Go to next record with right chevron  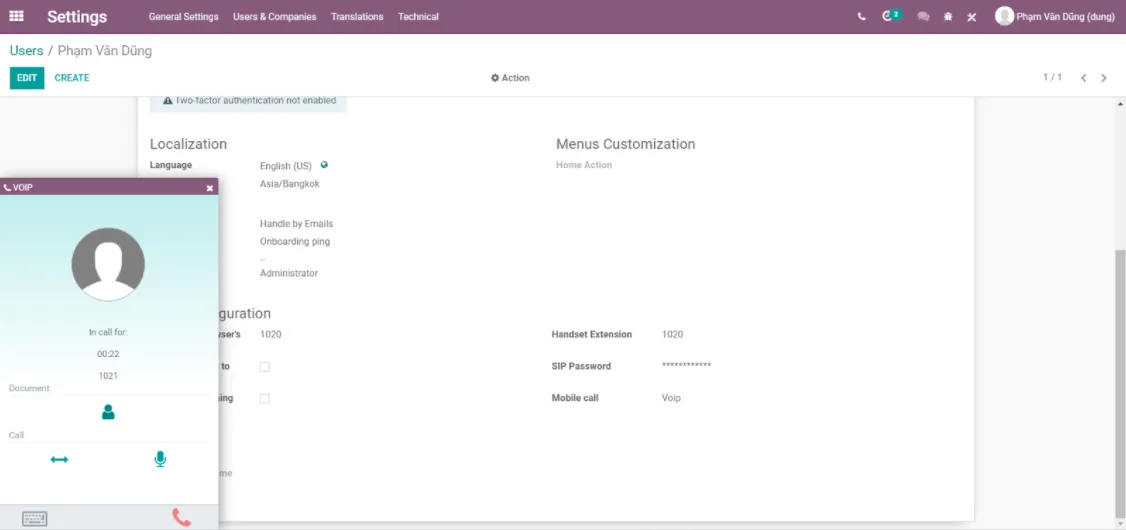tap(1104, 78)
